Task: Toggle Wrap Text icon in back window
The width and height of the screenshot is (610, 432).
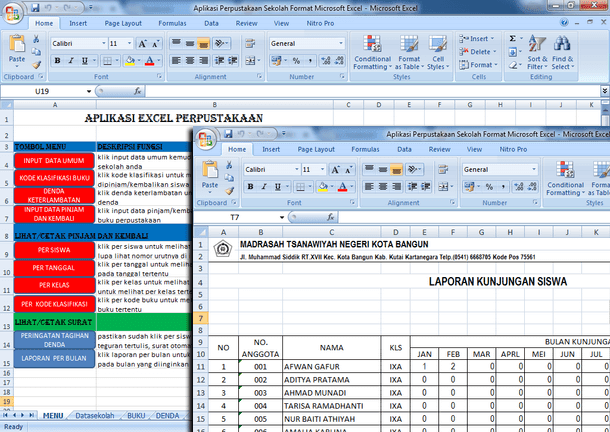Action: [250, 43]
